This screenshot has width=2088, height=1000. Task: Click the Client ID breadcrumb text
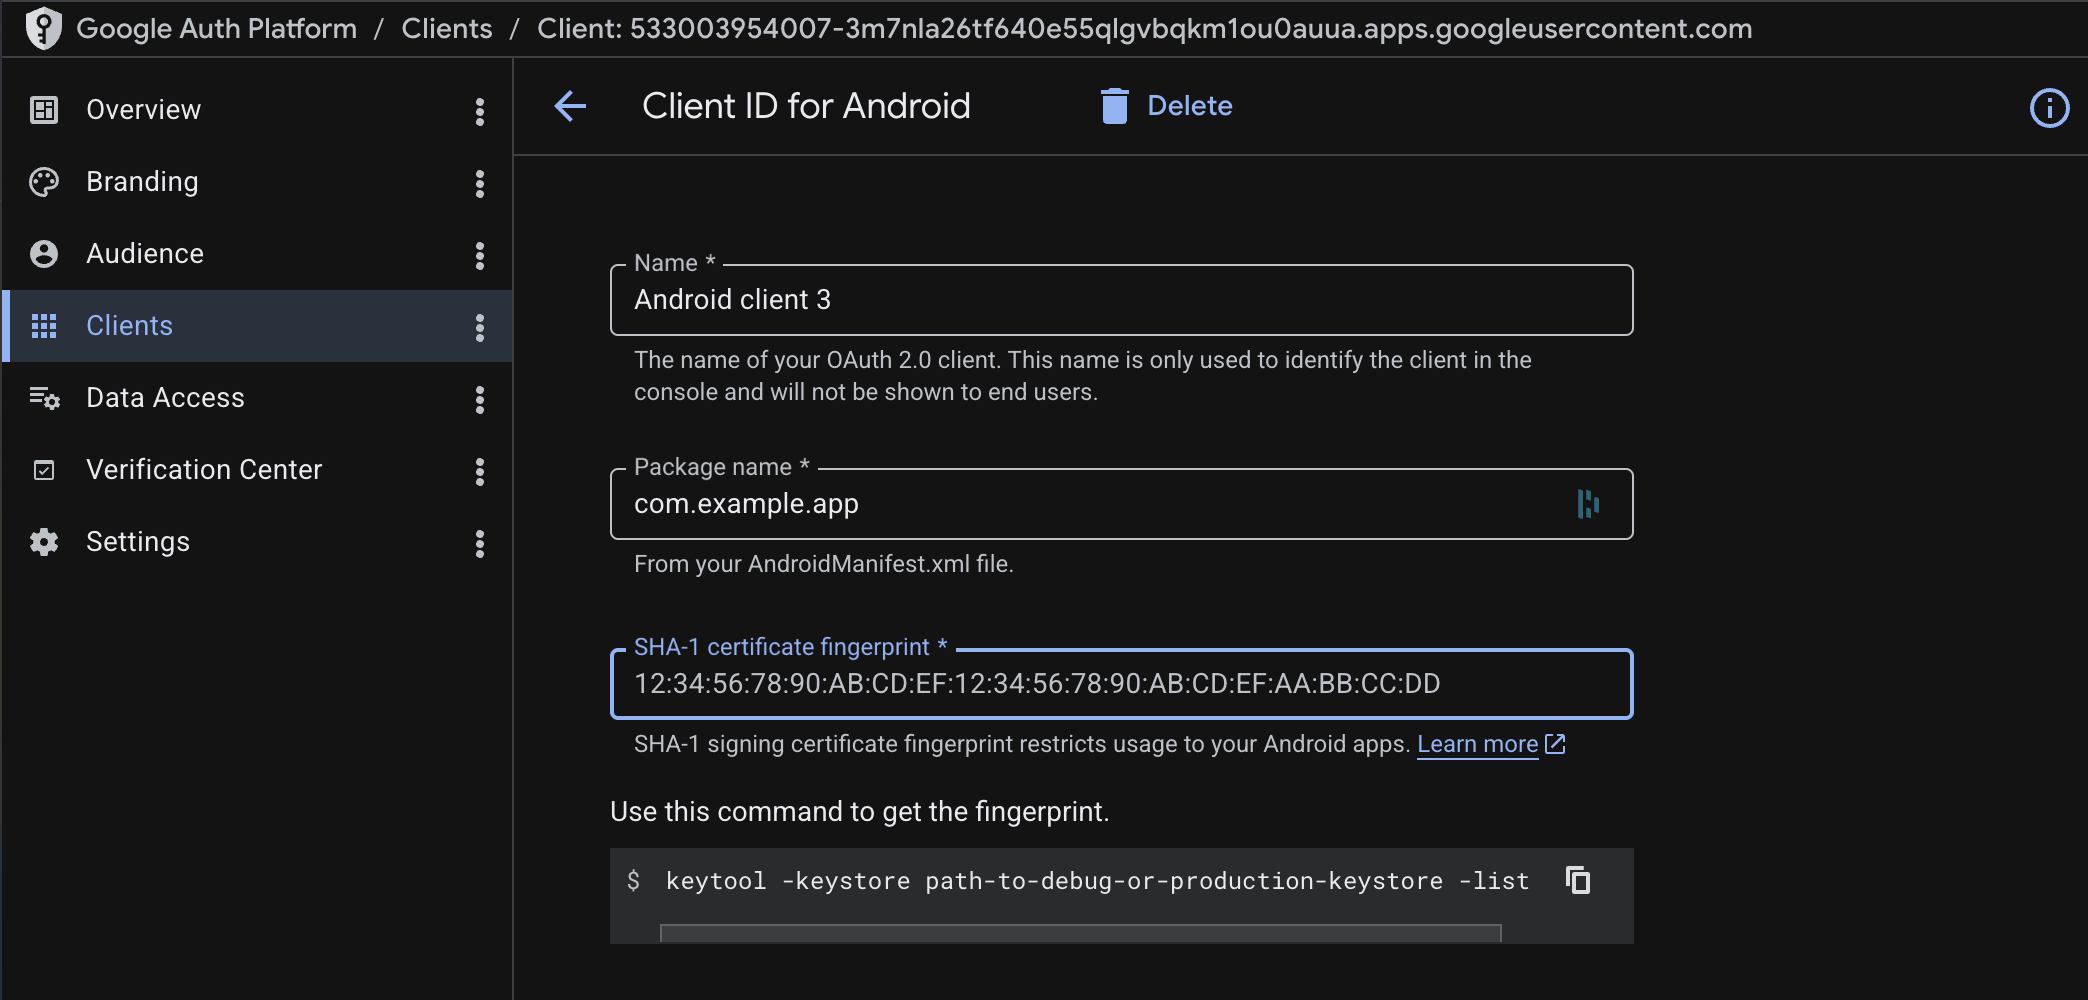click(x=1144, y=28)
